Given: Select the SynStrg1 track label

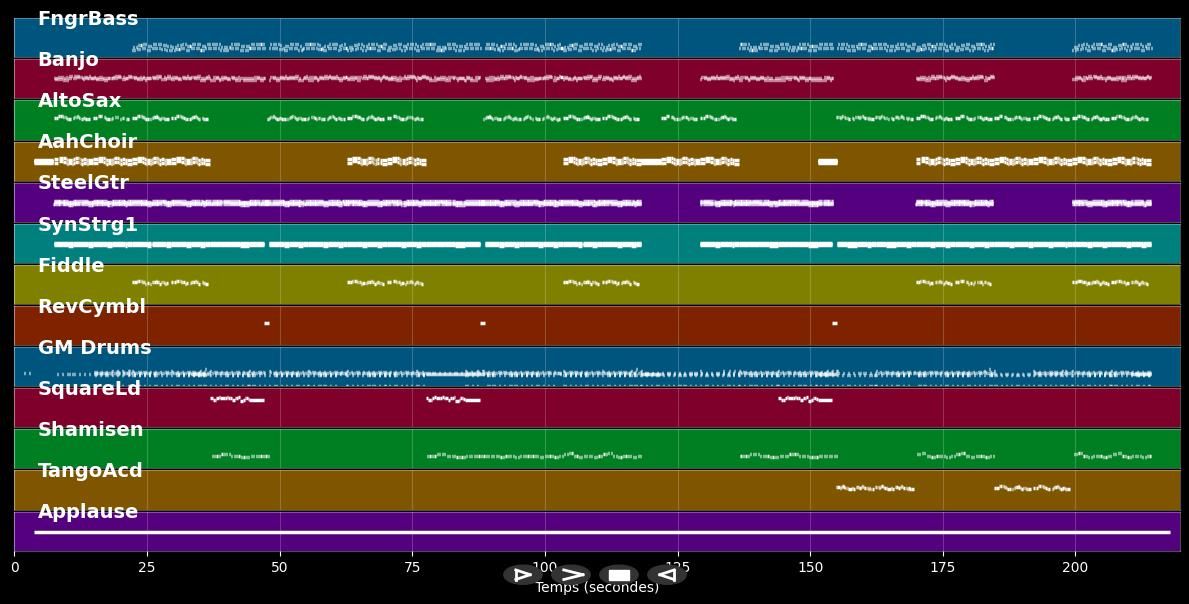Looking at the screenshot, I should tap(88, 225).
